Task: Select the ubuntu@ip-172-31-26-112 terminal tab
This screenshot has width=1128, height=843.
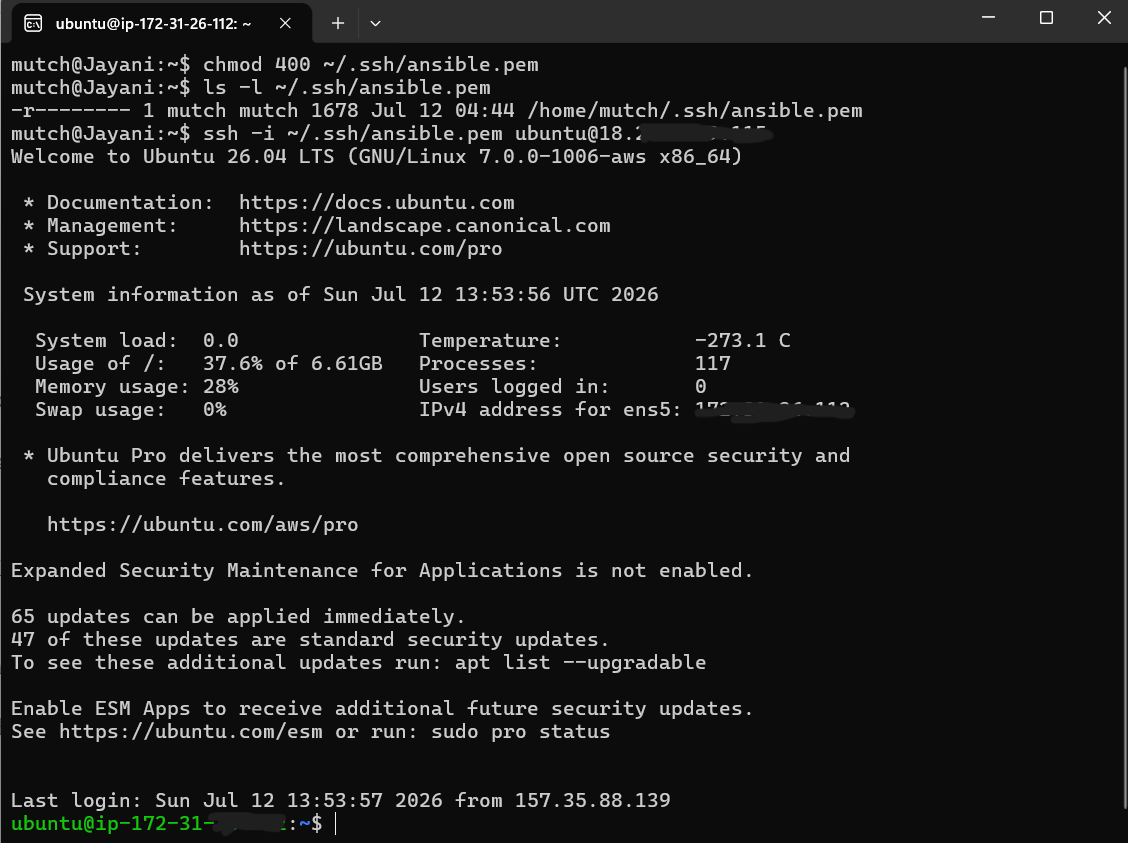Action: click(162, 23)
